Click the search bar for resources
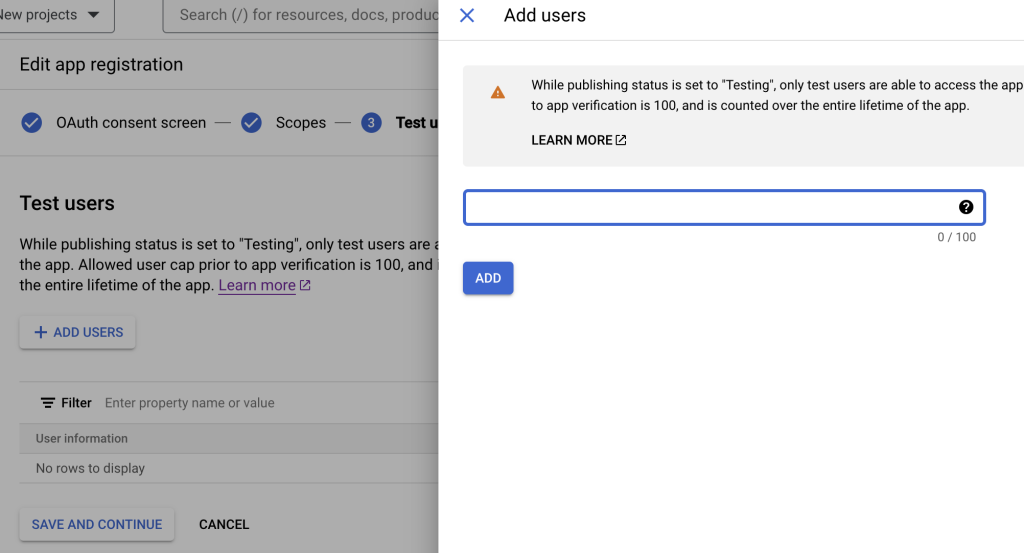 click(x=300, y=15)
